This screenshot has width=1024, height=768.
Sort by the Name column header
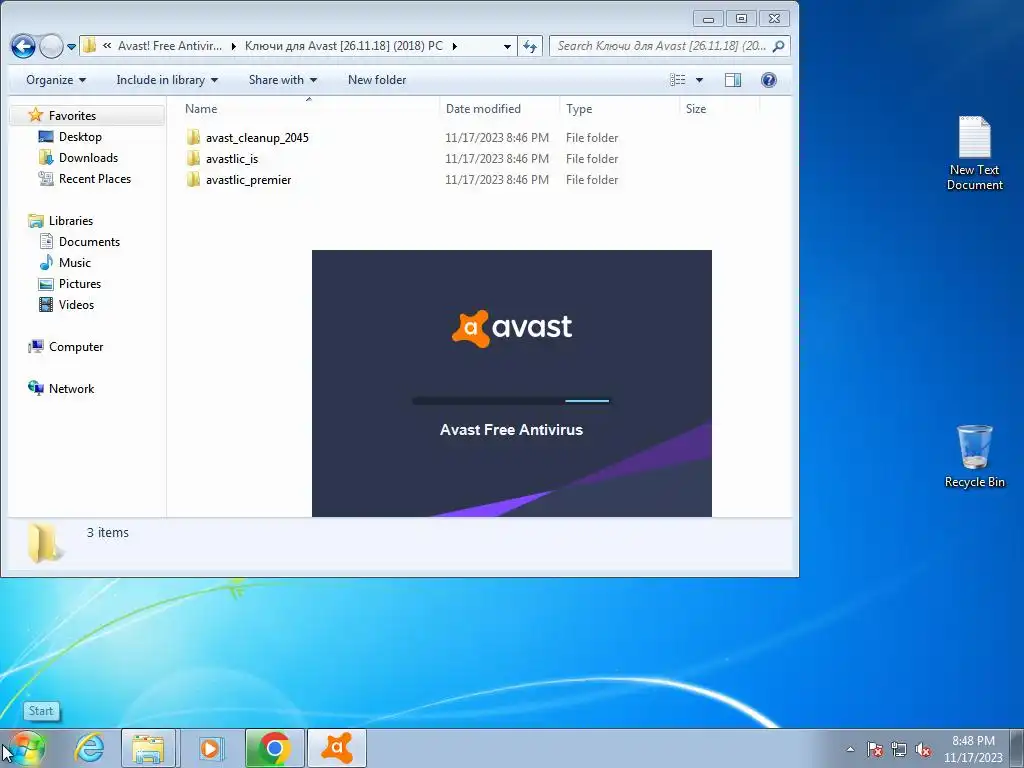(x=201, y=108)
